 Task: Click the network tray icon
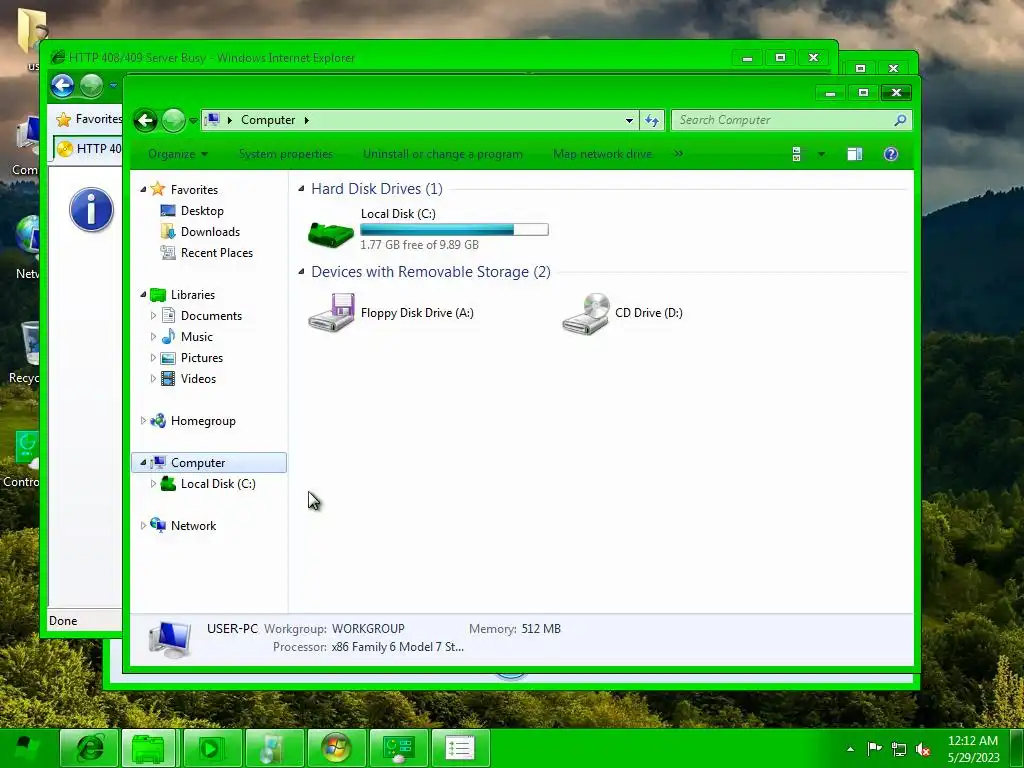(x=899, y=749)
